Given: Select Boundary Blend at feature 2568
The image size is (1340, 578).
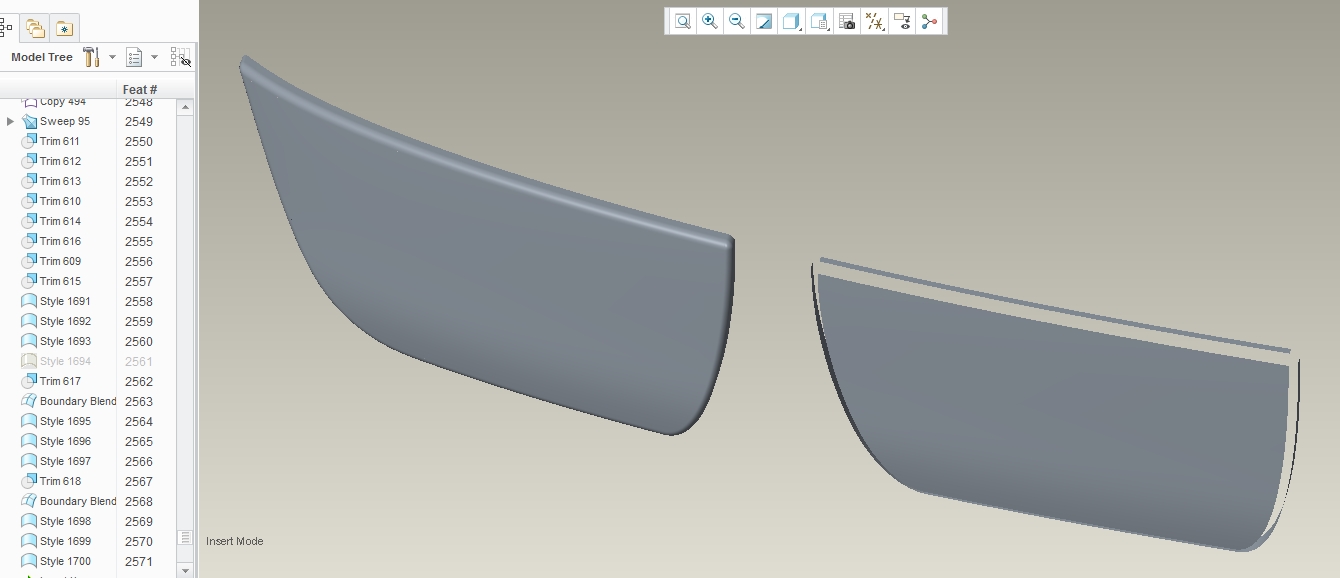Looking at the screenshot, I should coord(78,501).
